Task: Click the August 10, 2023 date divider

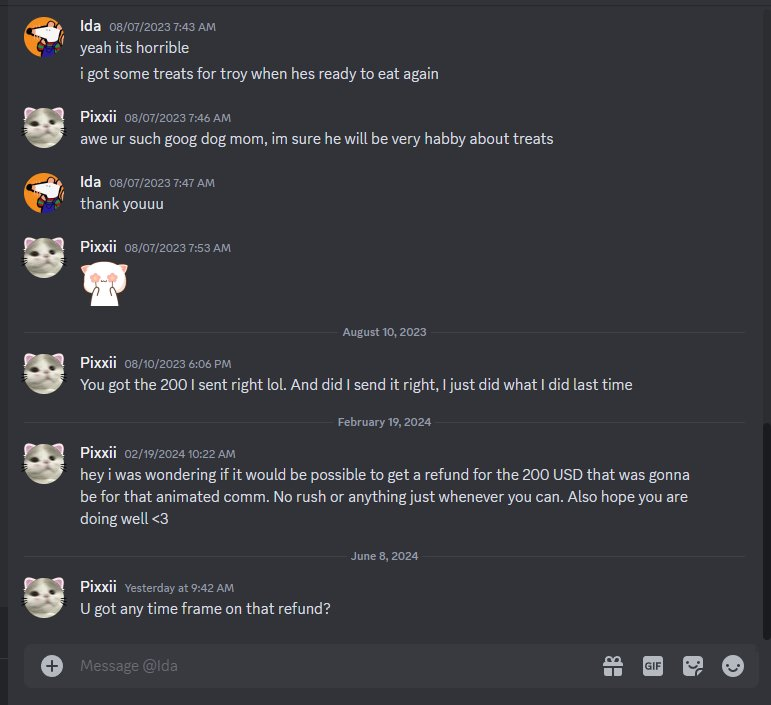Action: [384, 332]
